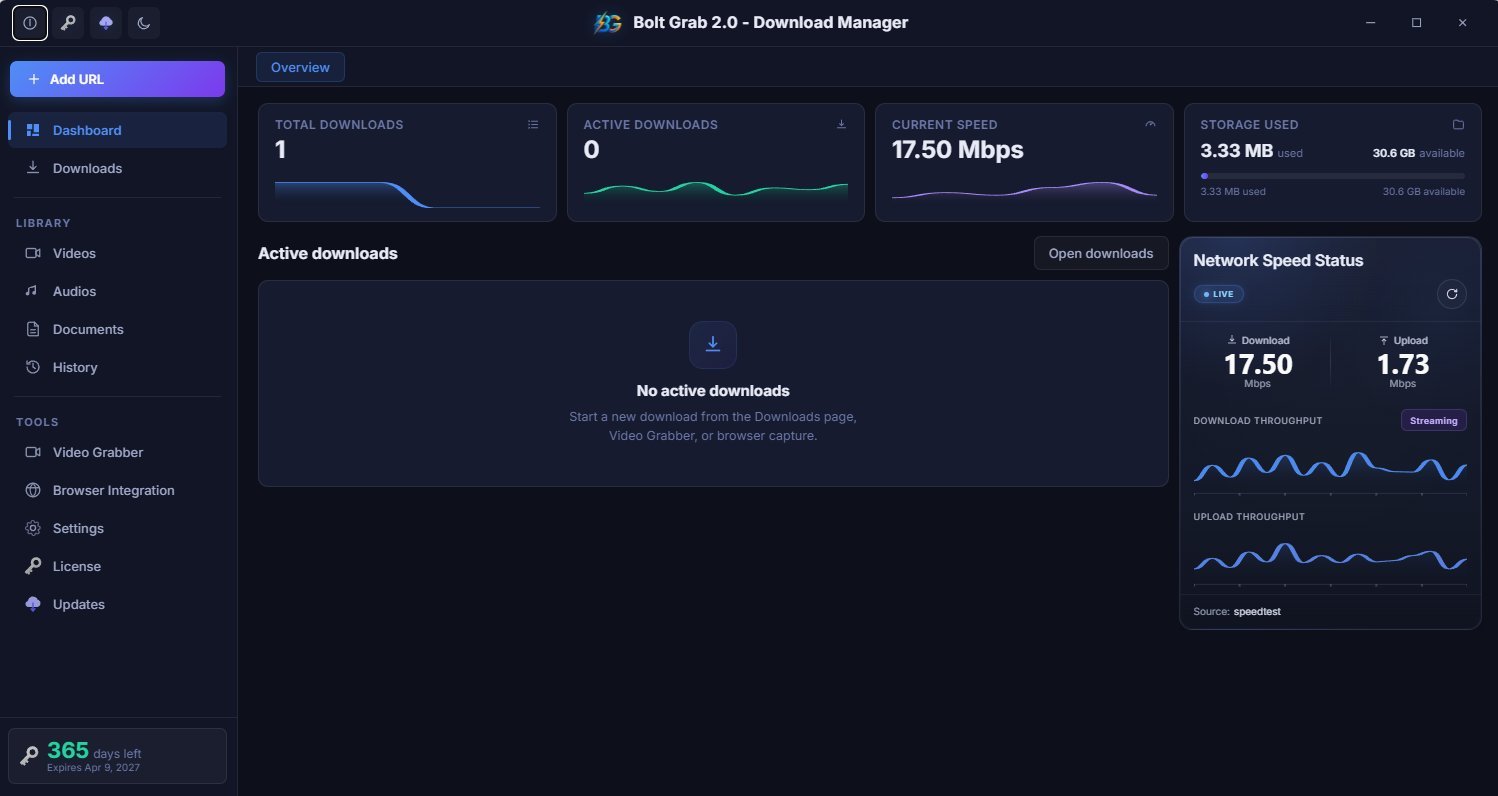Open Settings using the gear icon
Screen dimensions: 1498x796
pos(31,528)
